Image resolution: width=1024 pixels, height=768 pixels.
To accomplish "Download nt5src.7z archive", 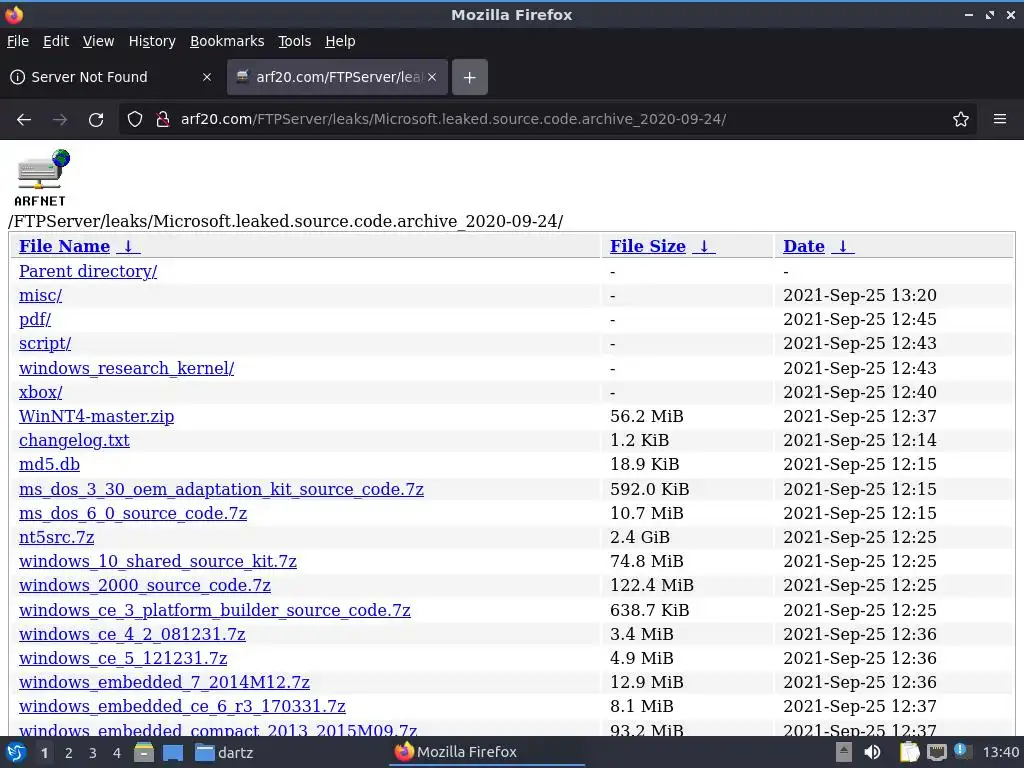I will [57, 537].
